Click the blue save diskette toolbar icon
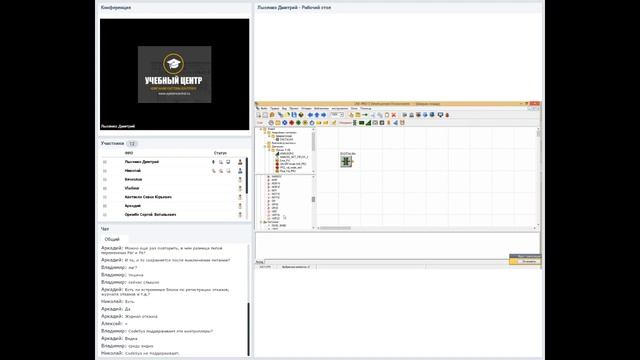Image resolution: width=640 pixels, height=360 pixels. [x=294, y=115]
